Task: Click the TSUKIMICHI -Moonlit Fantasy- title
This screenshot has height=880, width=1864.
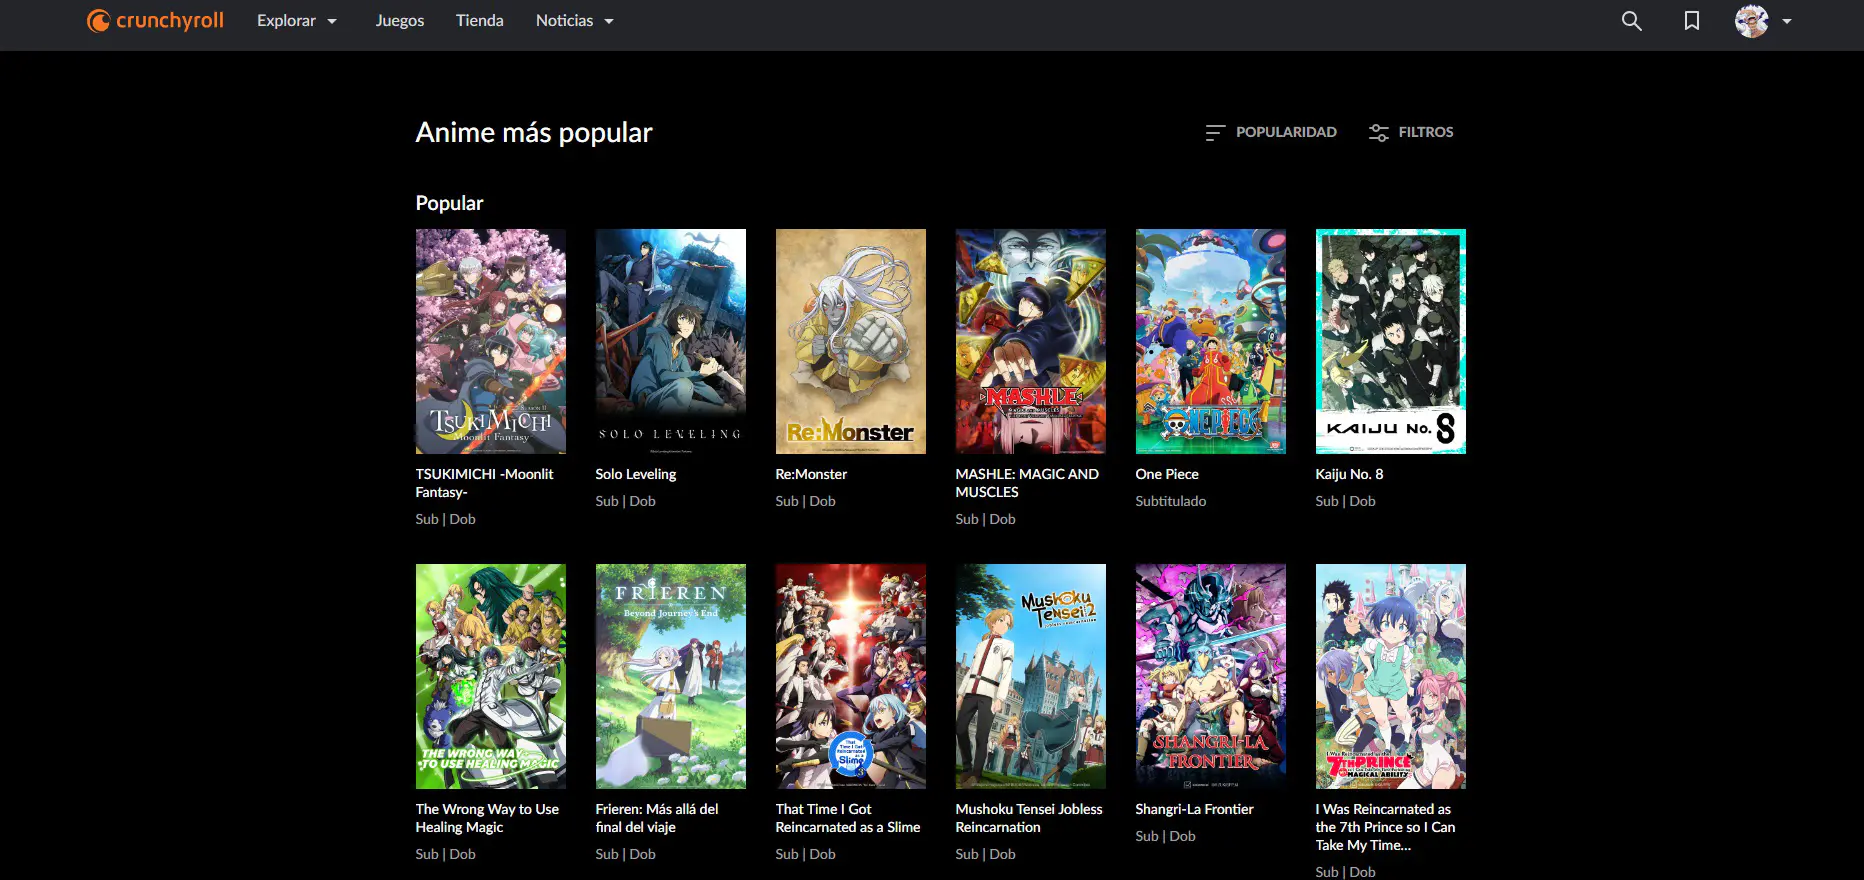Action: pos(485,483)
